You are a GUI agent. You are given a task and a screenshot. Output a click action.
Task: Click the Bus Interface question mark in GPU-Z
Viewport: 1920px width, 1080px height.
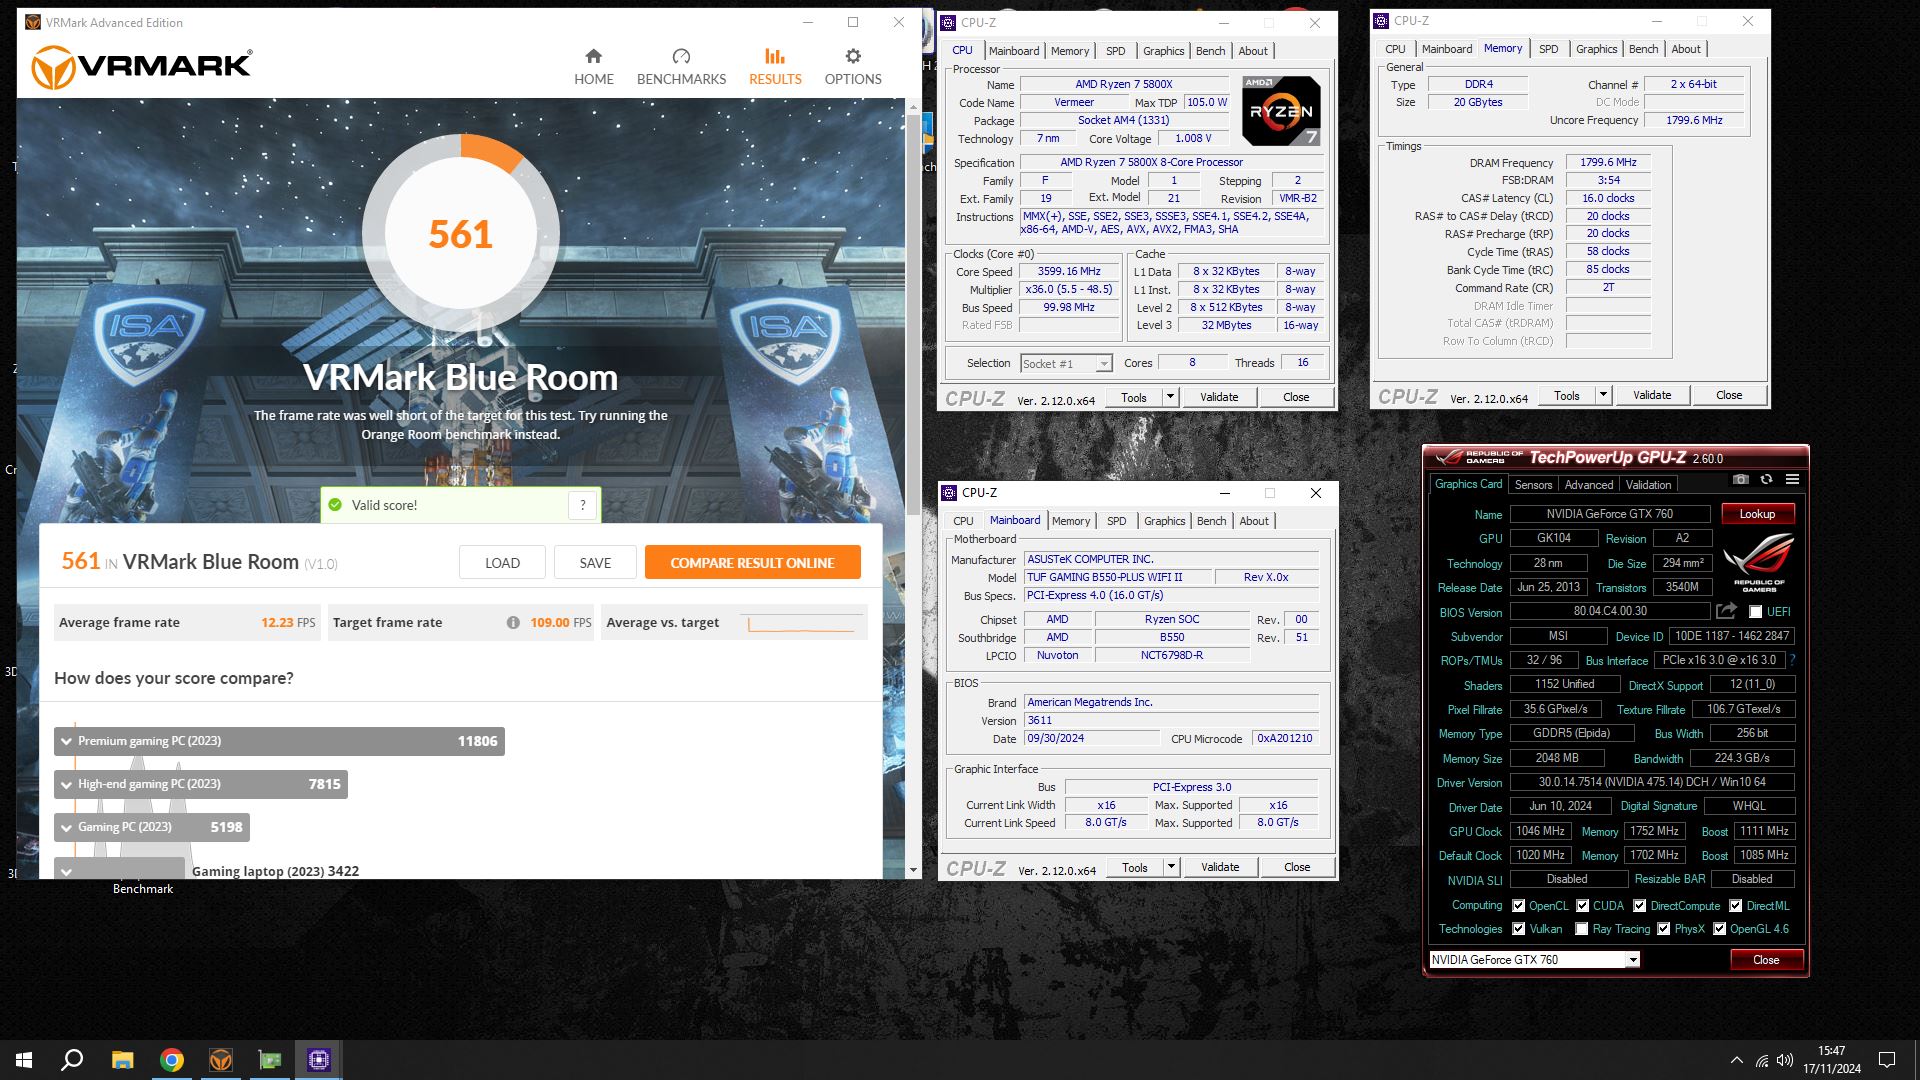(1792, 660)
